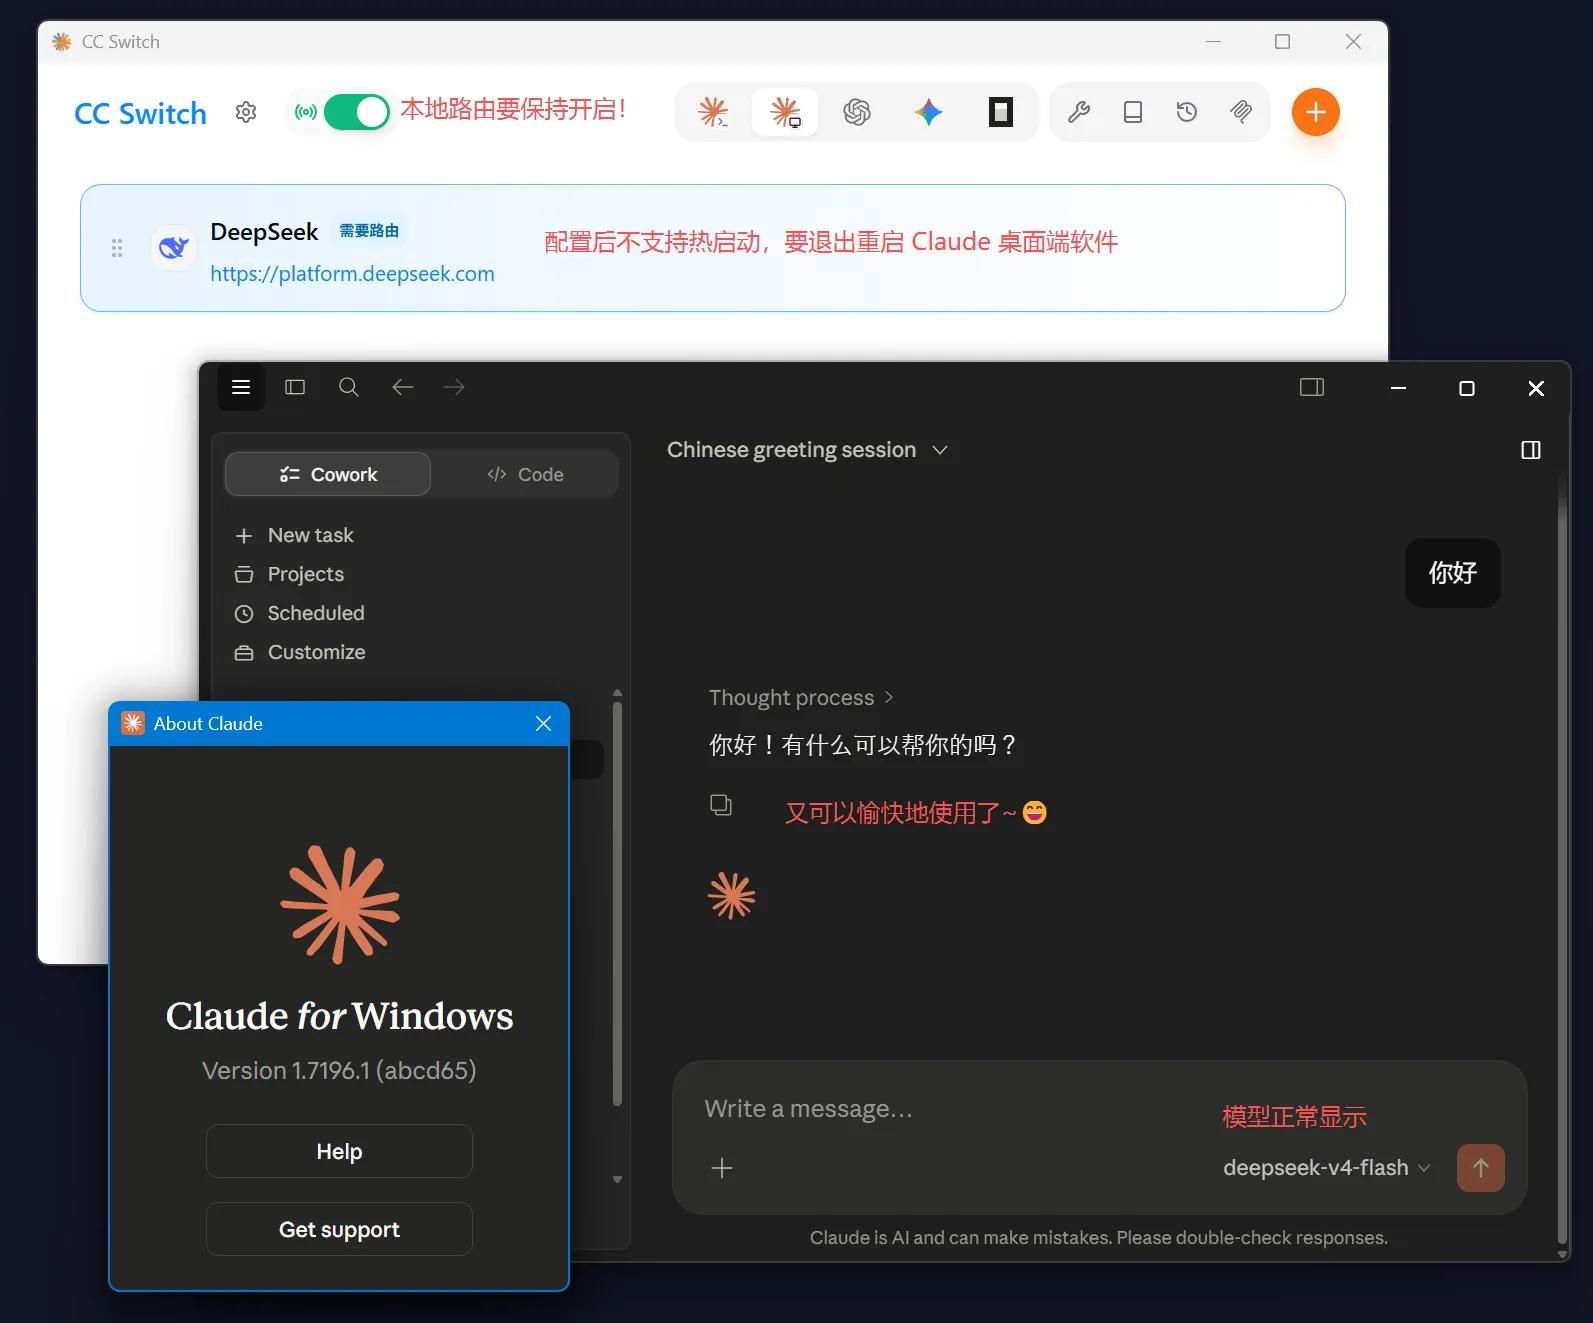Select the Gemini app icon
Image resolution: width=1593 pixels, height=1323 pixels.
tap(929, 112)
